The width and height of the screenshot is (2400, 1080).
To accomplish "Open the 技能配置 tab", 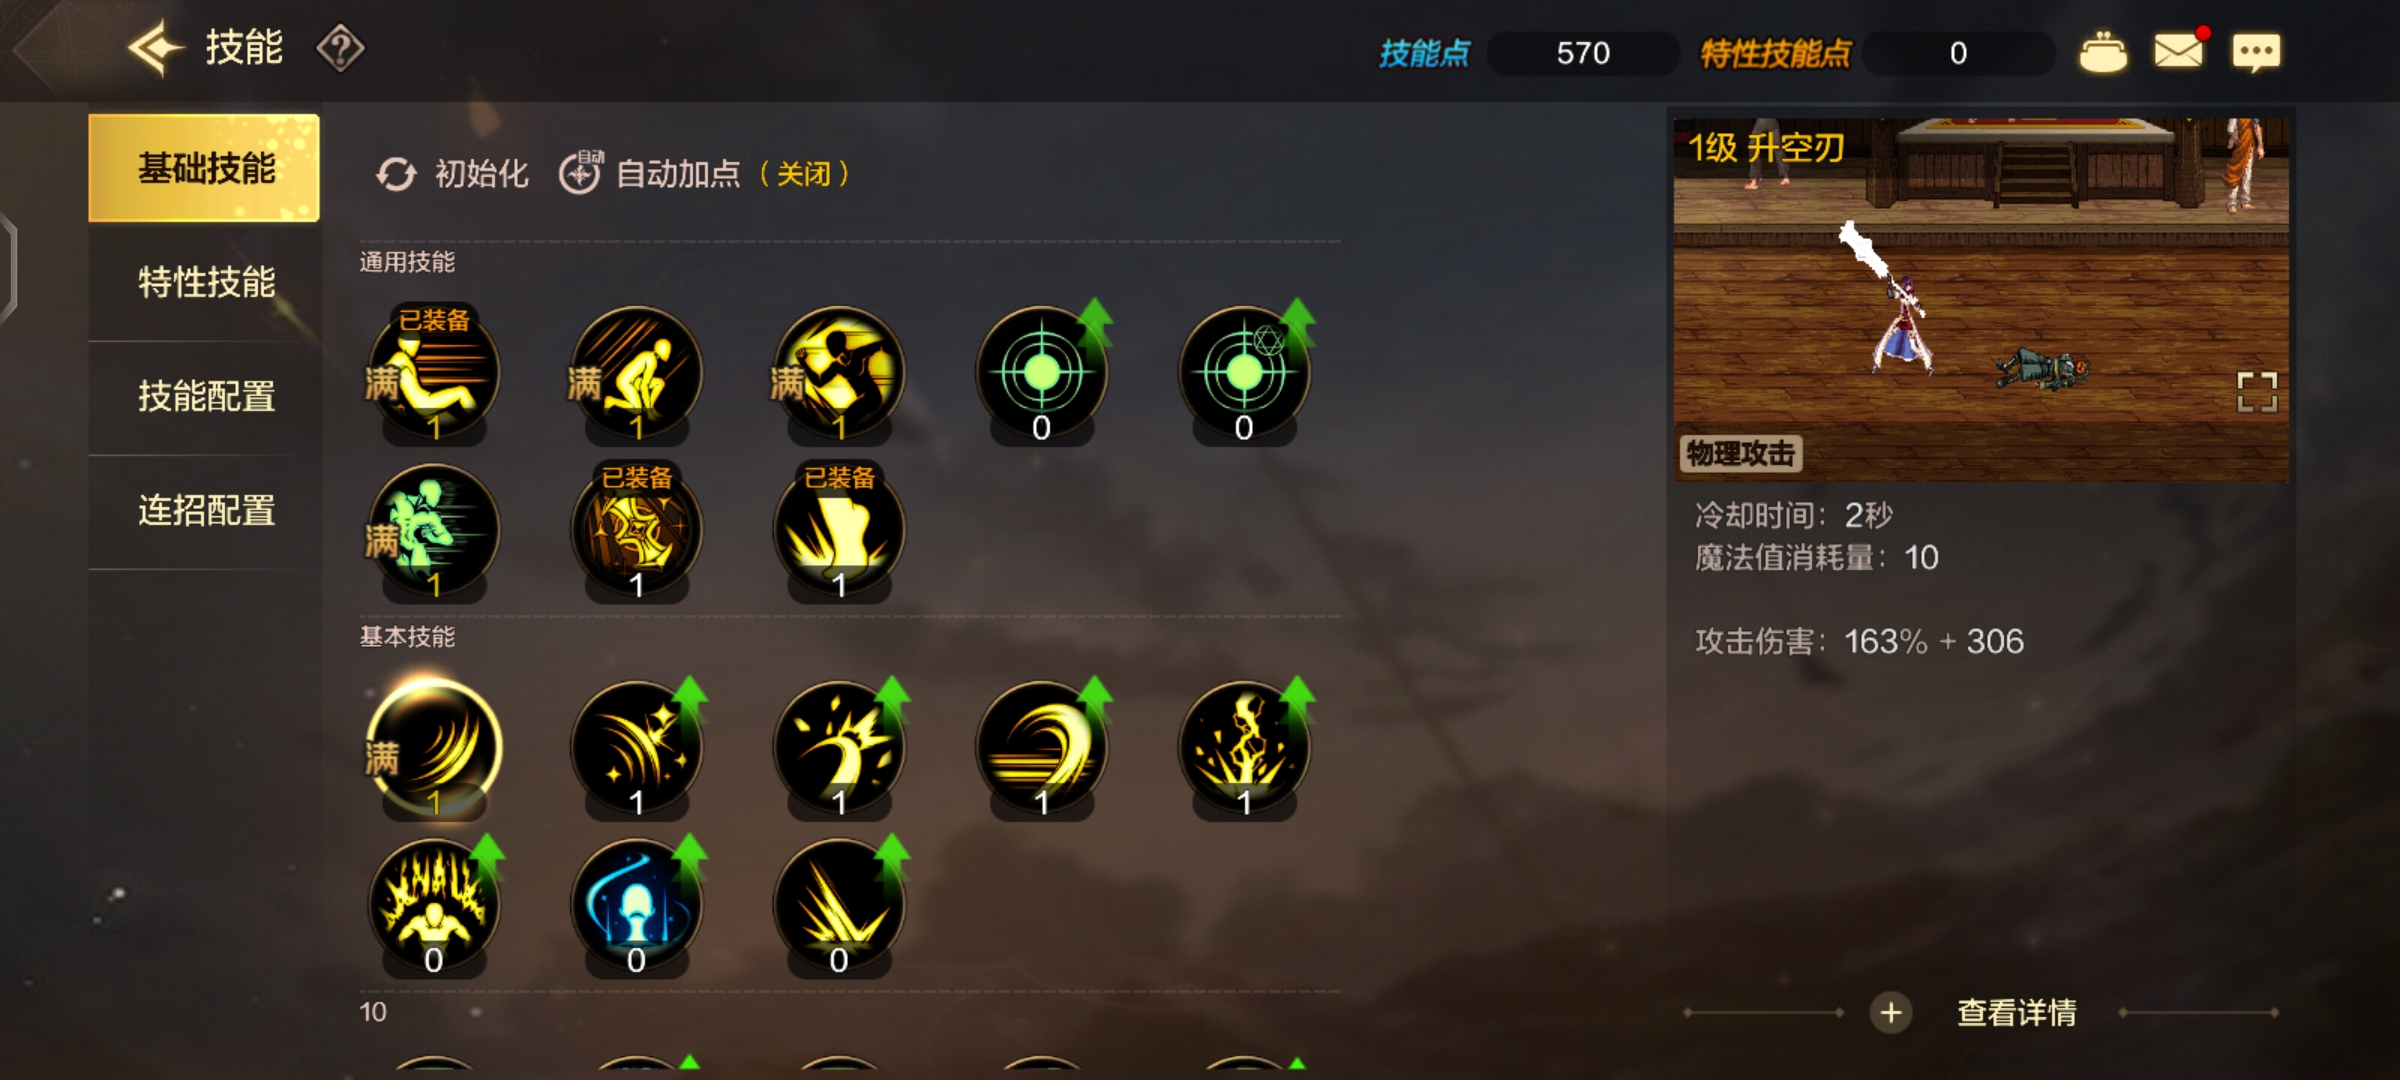I will coord(205,397).
